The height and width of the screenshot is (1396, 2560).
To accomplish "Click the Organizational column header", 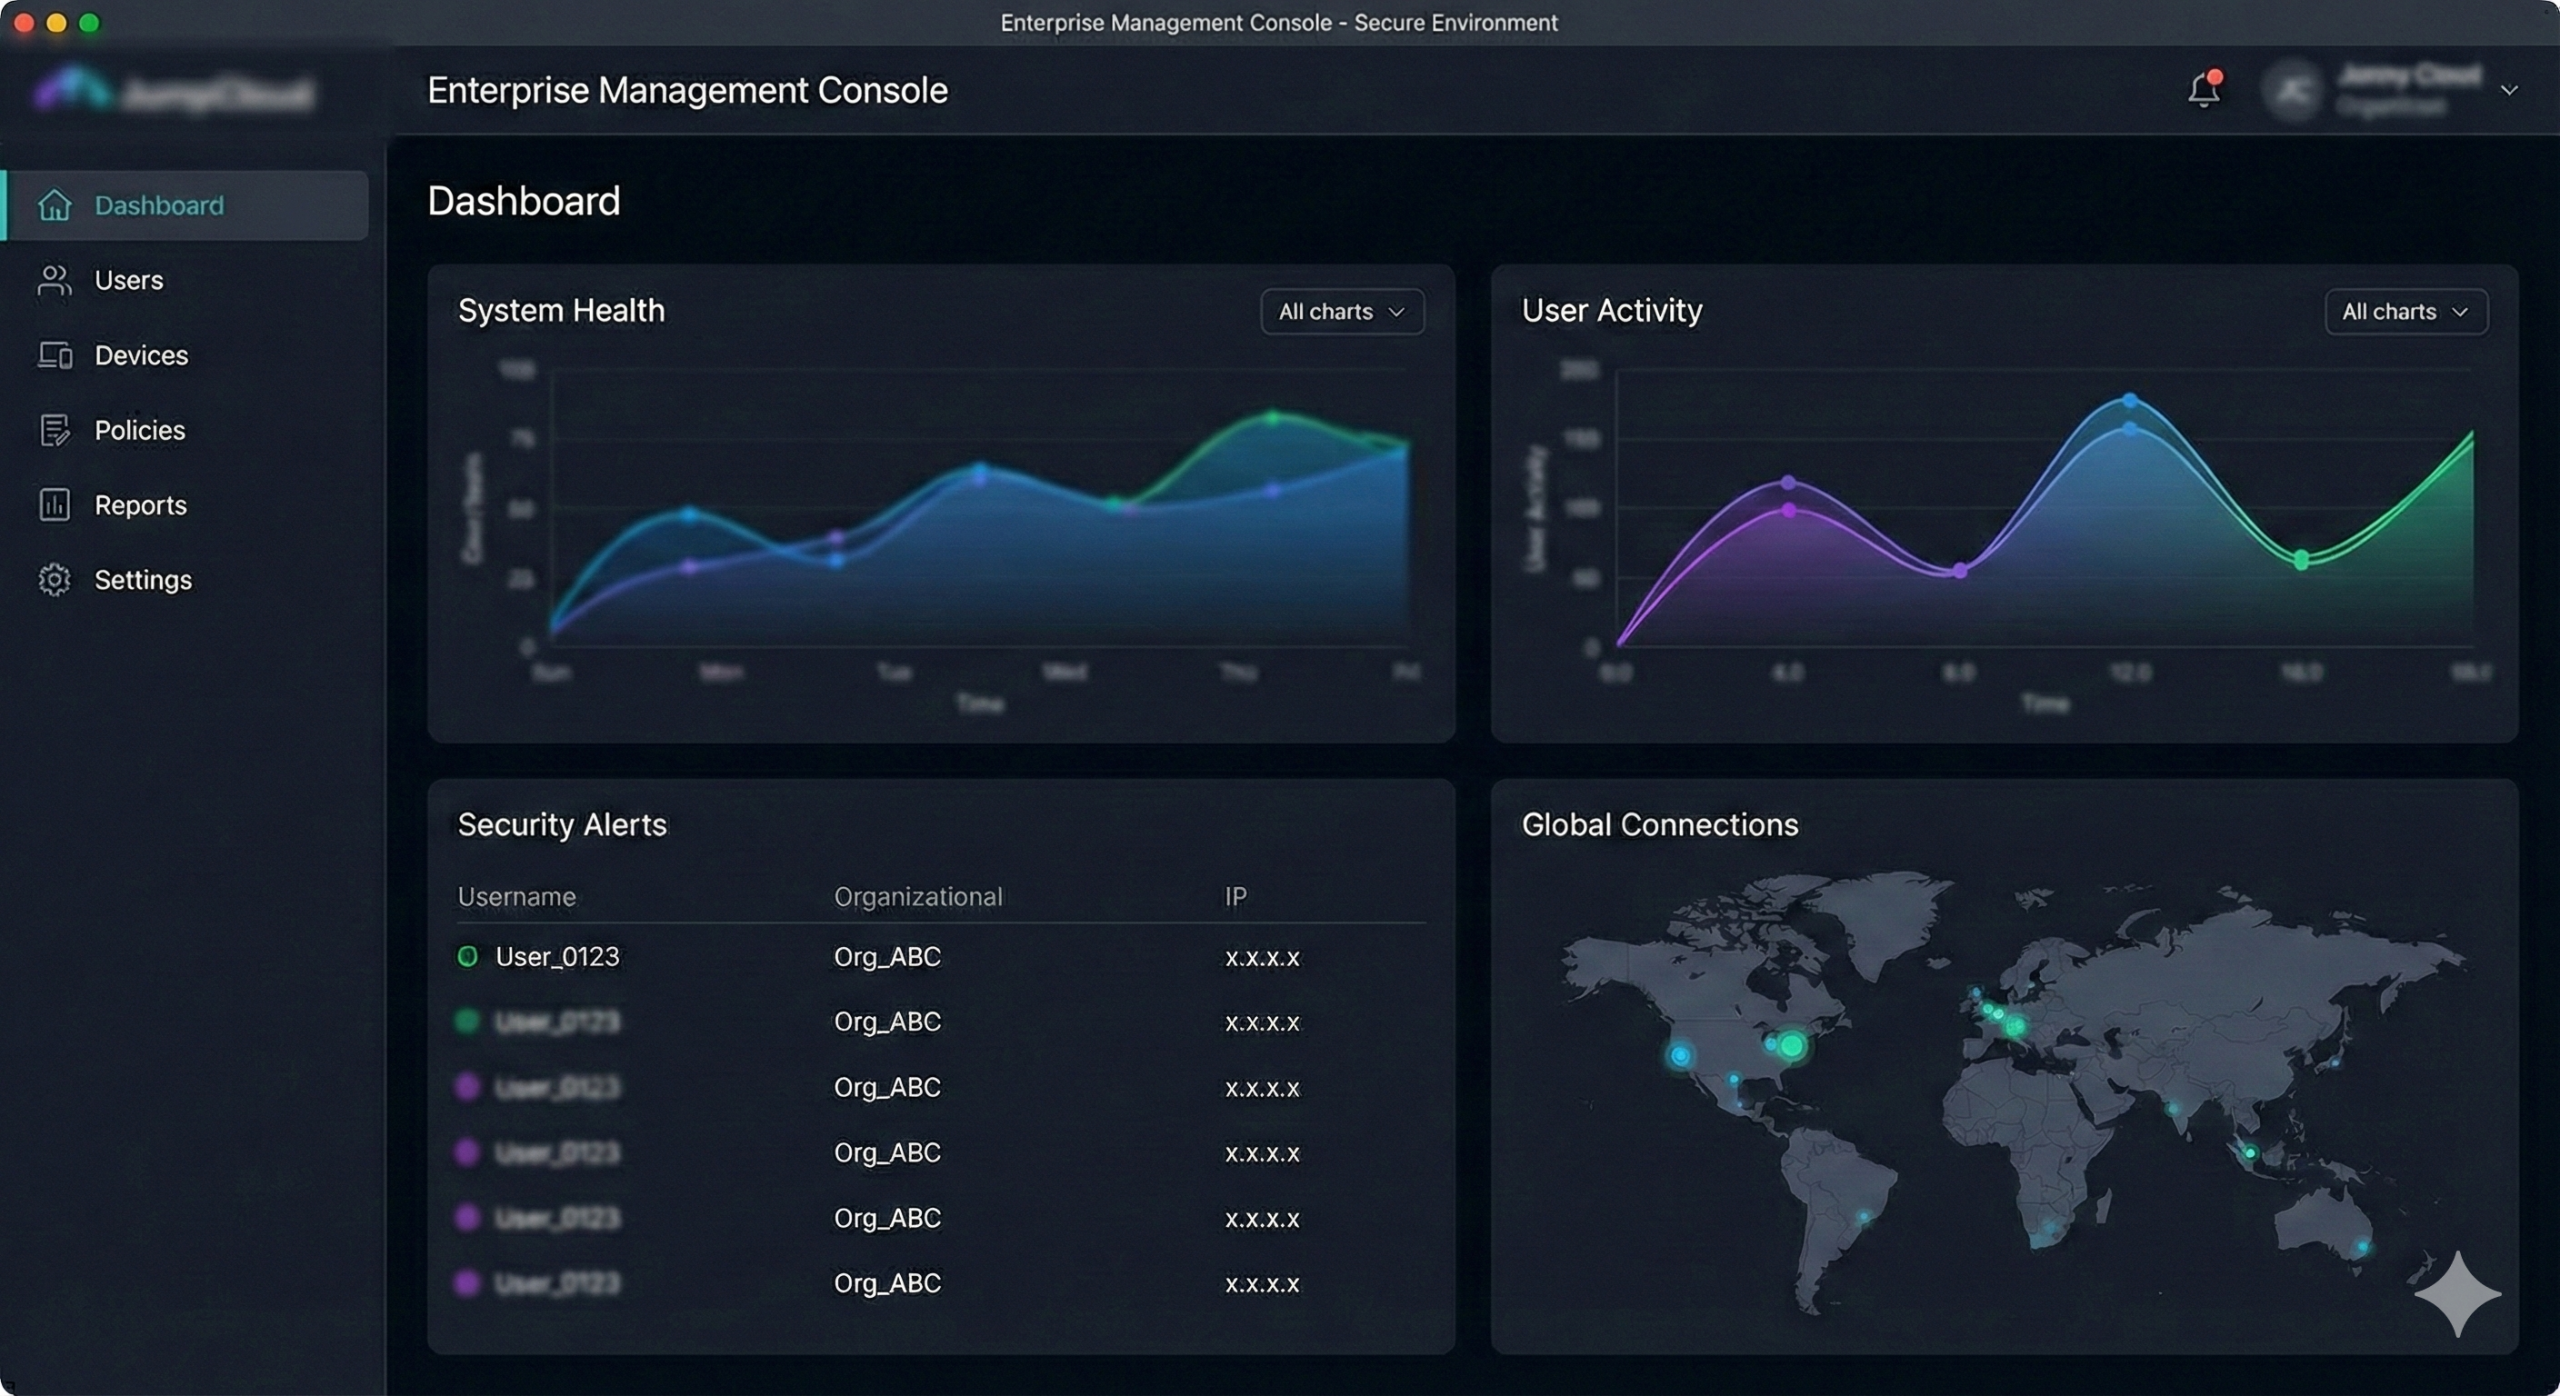I will click(x=917, y=896).
